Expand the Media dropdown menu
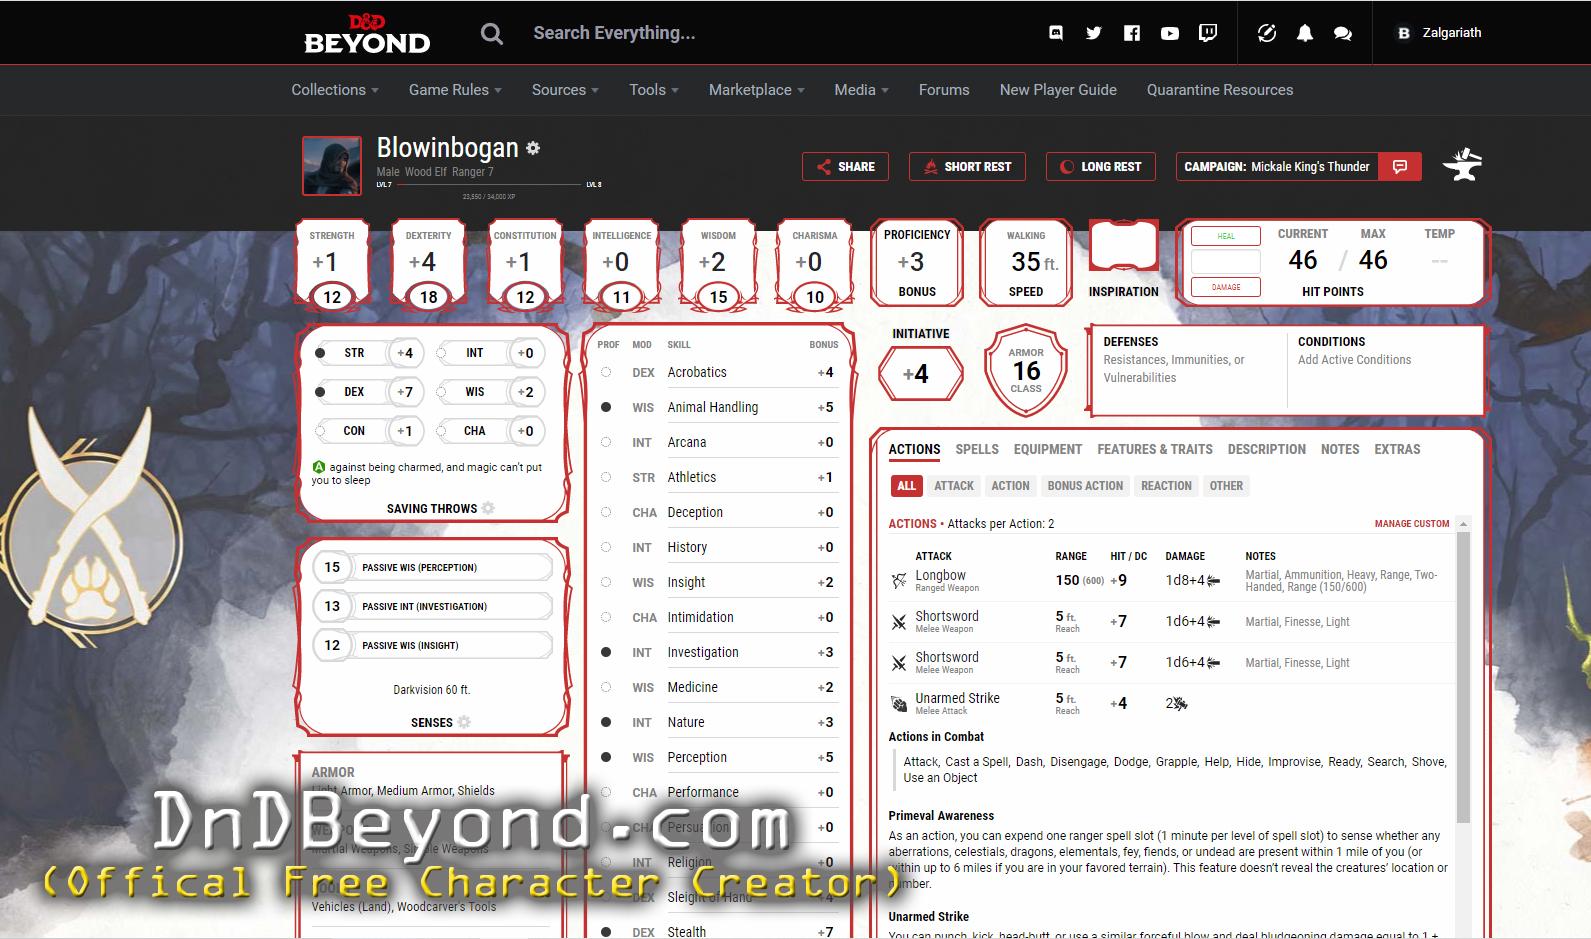Image resolution: width=1591 pixels, height=939 pixels. click(x=862, y=90)
